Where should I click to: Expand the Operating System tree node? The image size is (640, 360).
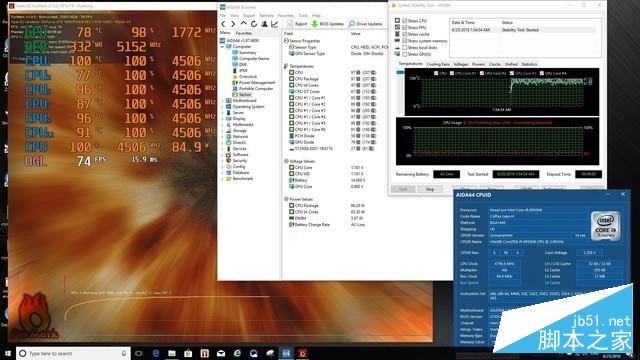click(x=222, y=107)
